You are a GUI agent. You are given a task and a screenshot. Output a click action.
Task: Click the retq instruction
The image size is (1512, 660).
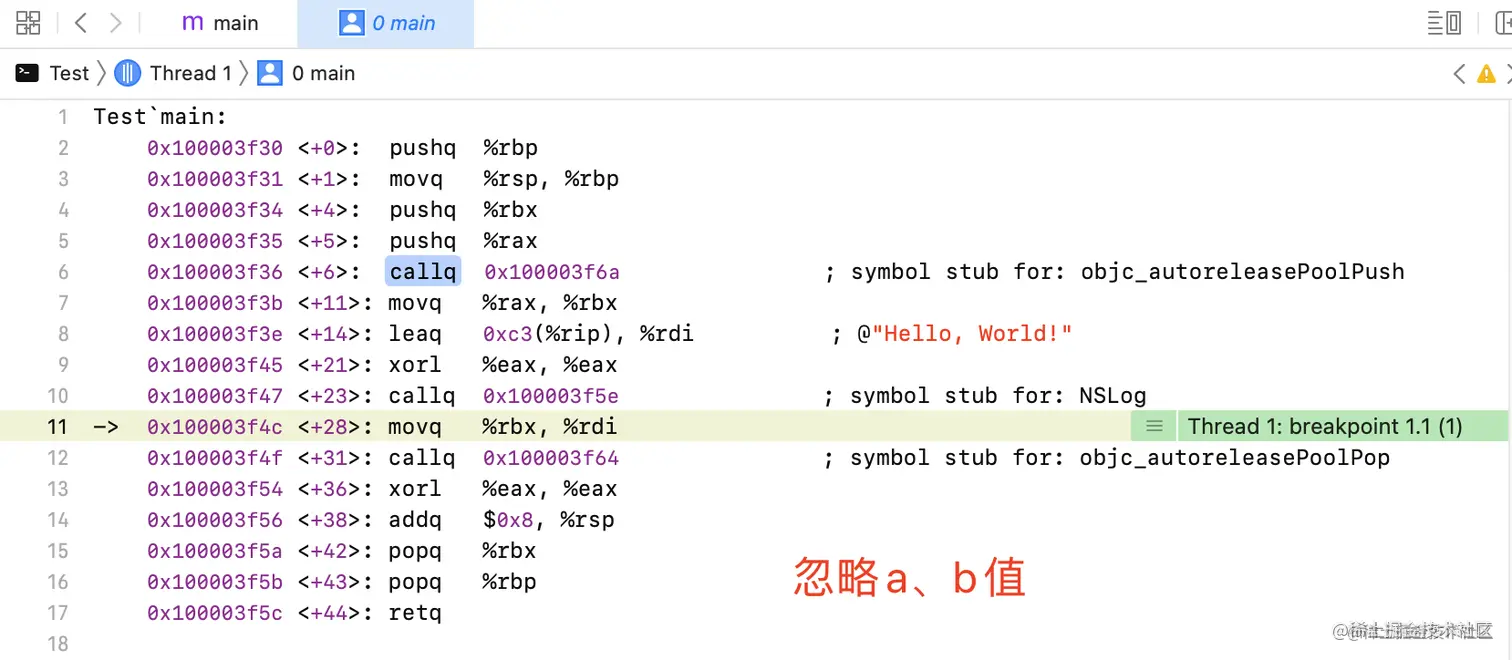415,613
